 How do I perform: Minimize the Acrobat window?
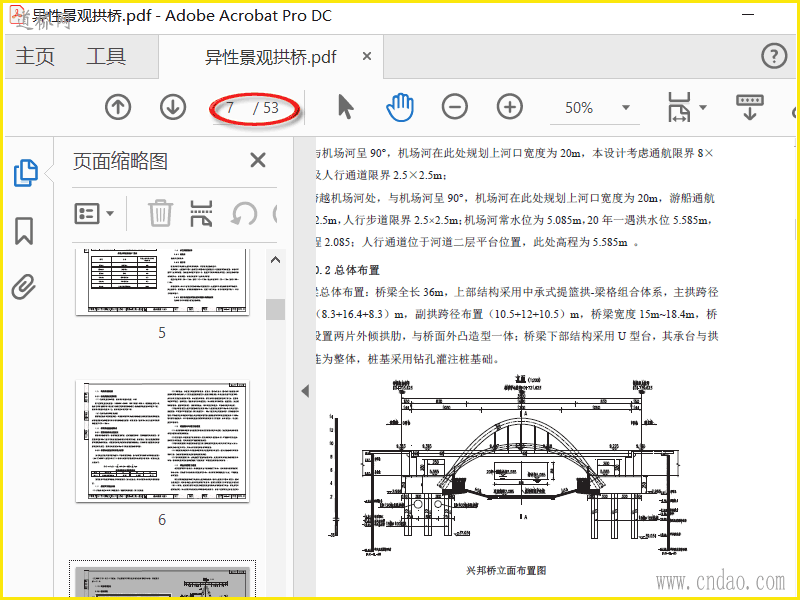[748, 15]
